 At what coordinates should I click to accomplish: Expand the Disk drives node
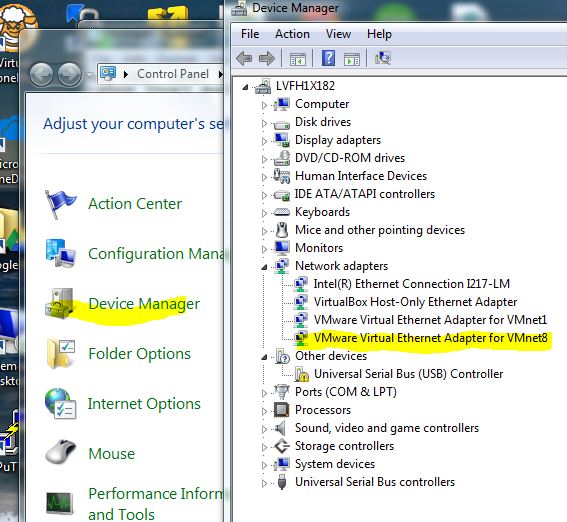(264, 123)
